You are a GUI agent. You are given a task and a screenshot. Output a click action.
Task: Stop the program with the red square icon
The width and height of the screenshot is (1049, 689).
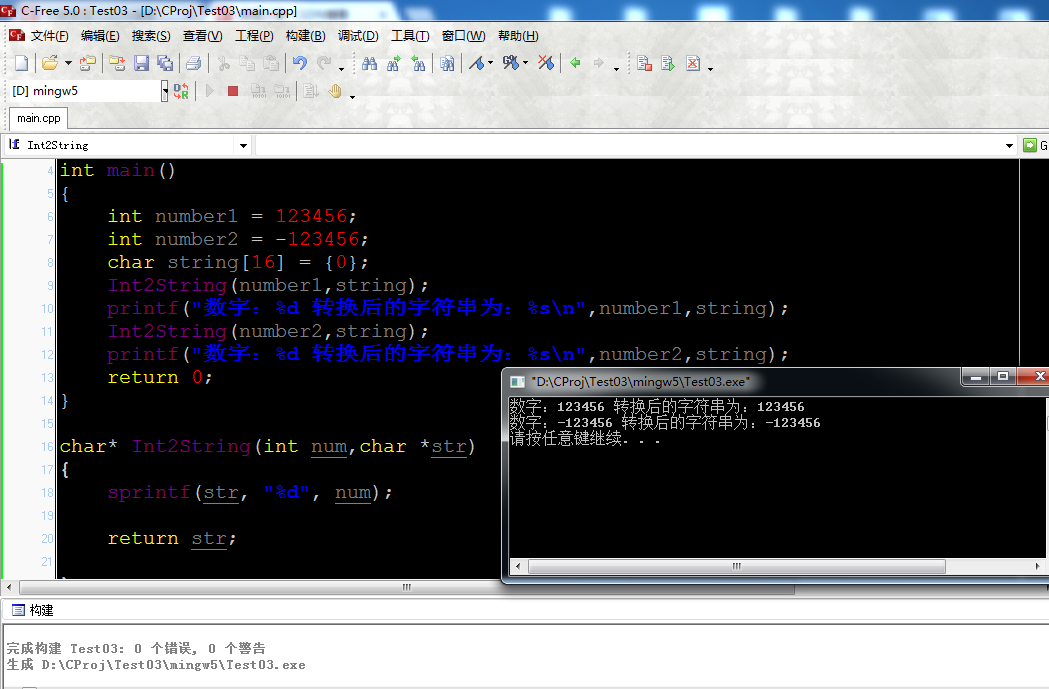[x=233, y=91]
